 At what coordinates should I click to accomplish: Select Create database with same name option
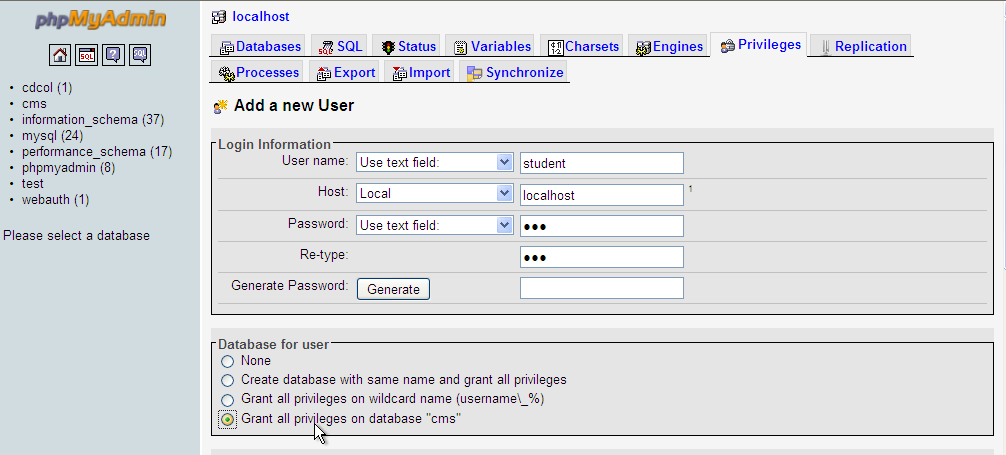click(227, 380)
